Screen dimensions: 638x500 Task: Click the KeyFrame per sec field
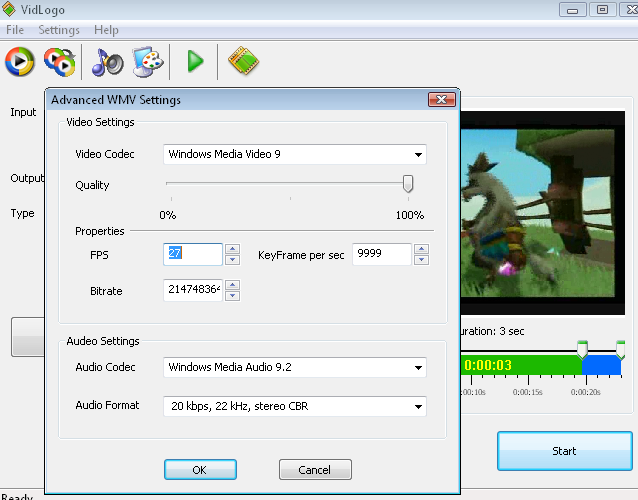(x=382, y=254)
